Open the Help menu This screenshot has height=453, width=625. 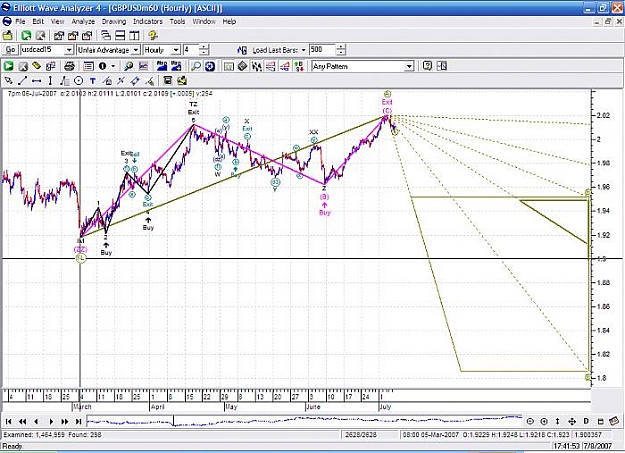[229, 22]
